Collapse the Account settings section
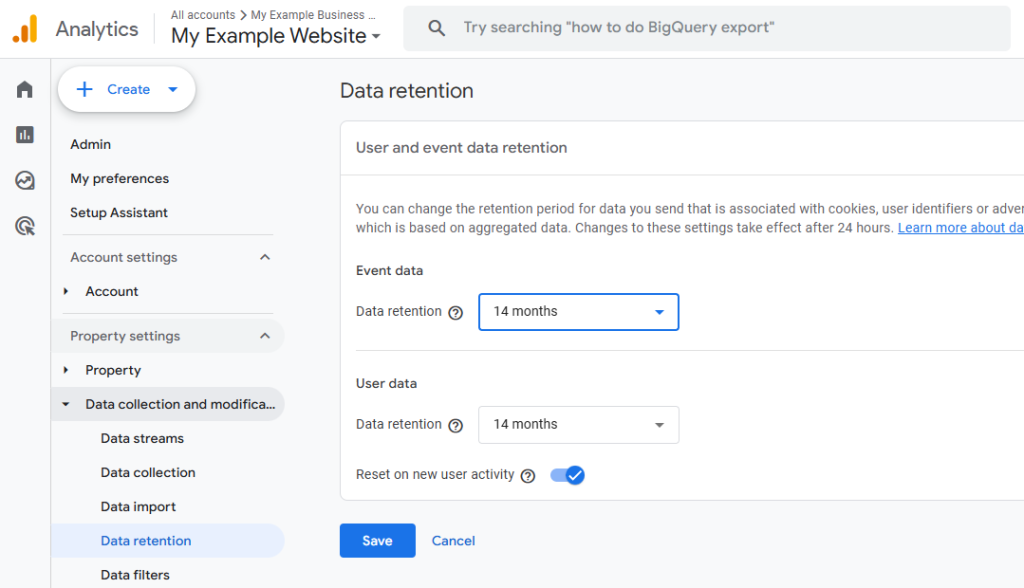The width and height of the screenshot is (1024, 588). [x=264, y=257]
